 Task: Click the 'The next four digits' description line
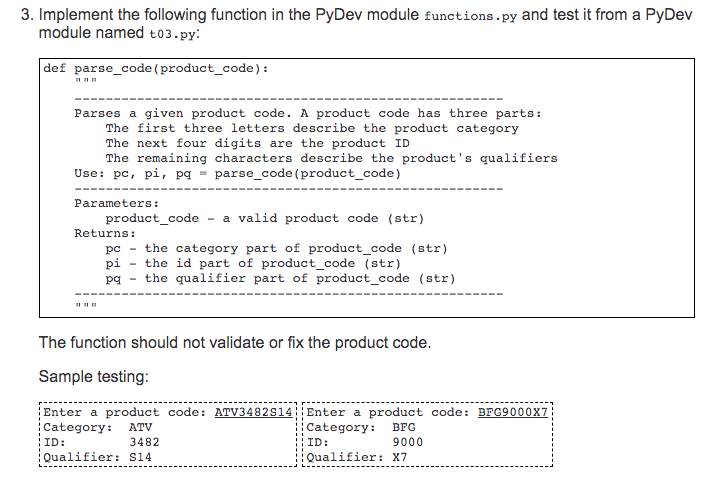pyautogui.click(x=258, y=144)
